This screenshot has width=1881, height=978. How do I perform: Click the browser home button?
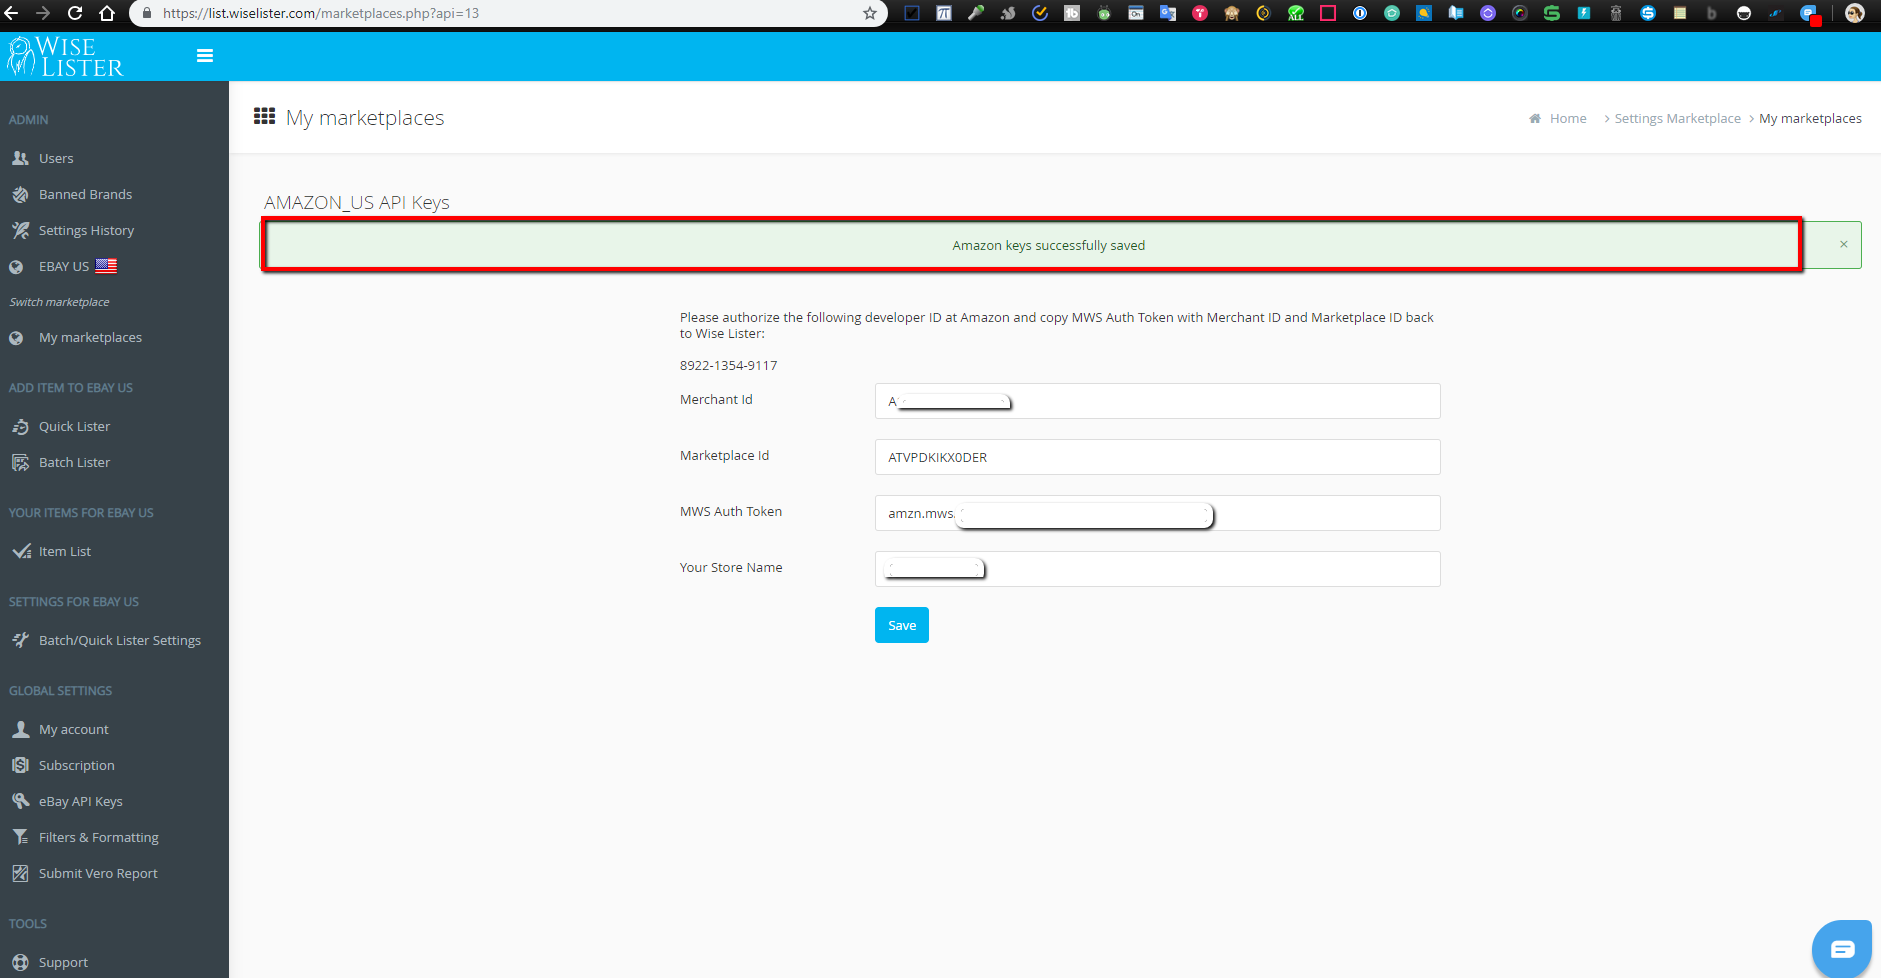107,13
